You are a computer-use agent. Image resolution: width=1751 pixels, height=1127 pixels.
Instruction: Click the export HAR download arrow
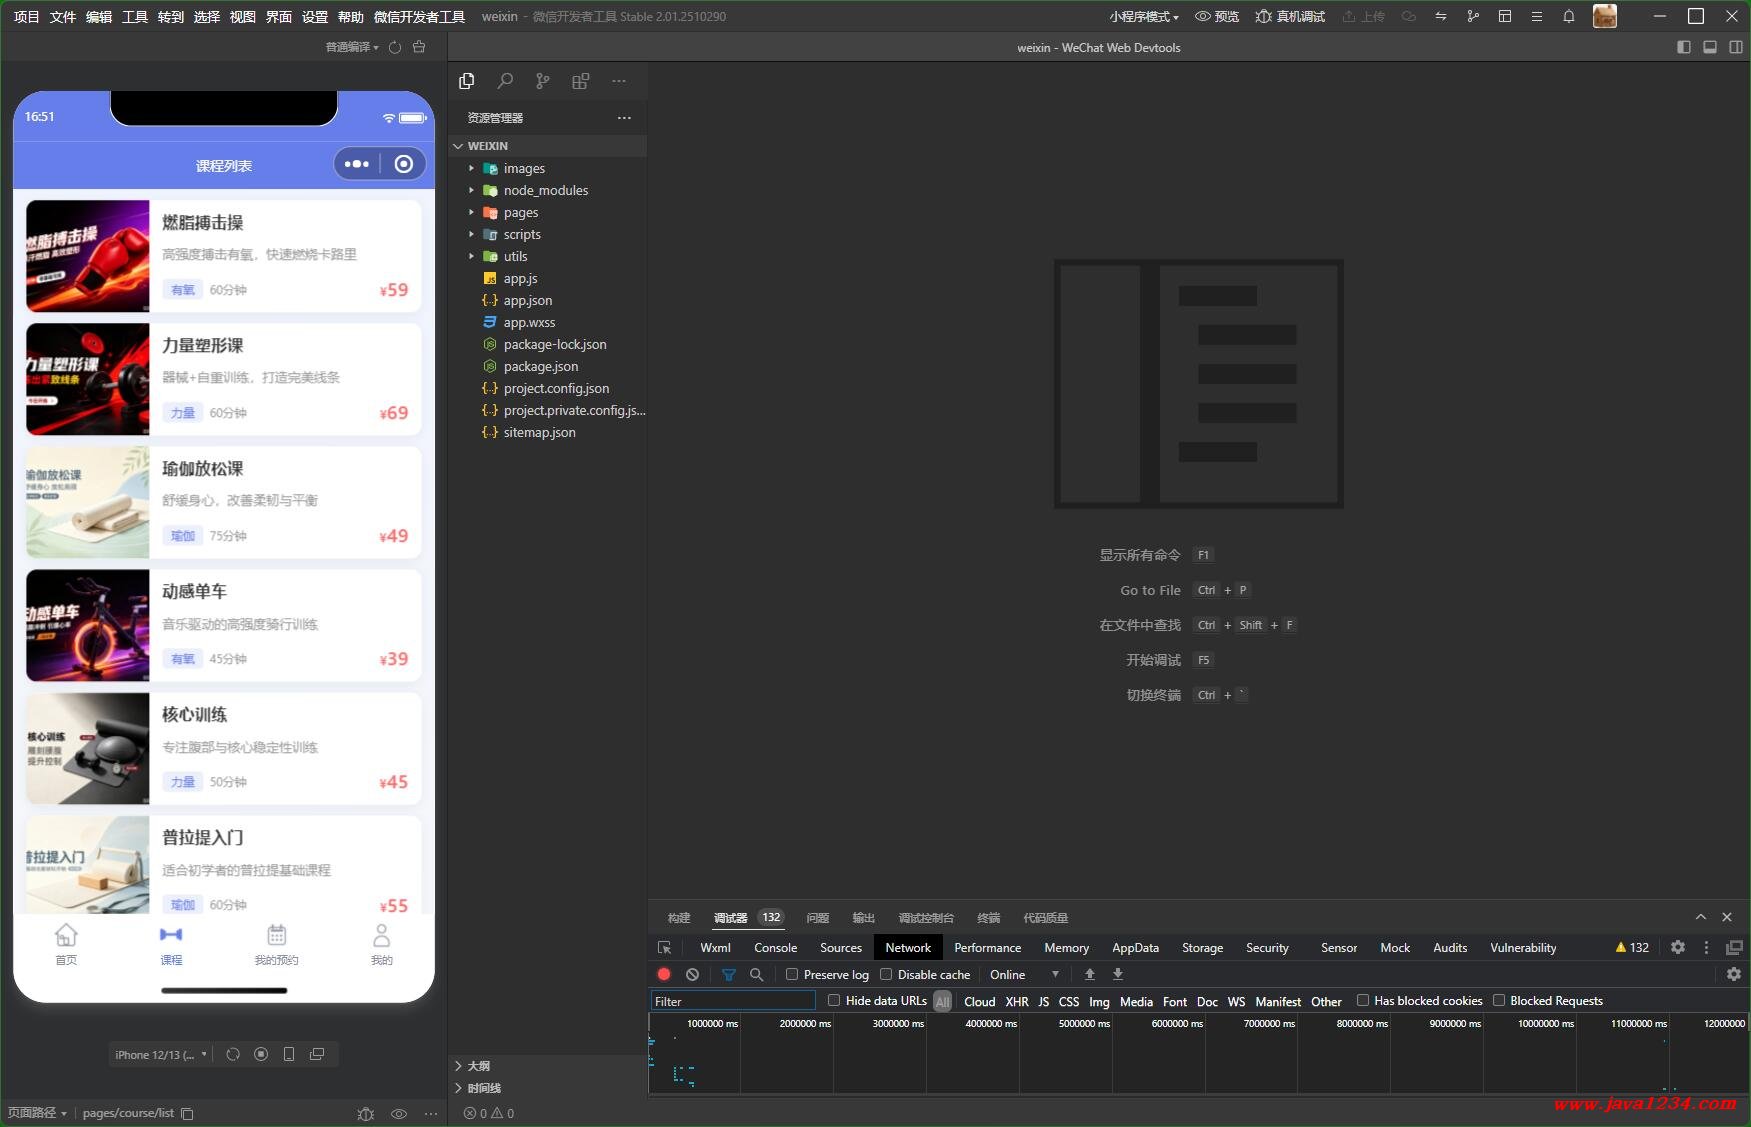coord(1118,974)
